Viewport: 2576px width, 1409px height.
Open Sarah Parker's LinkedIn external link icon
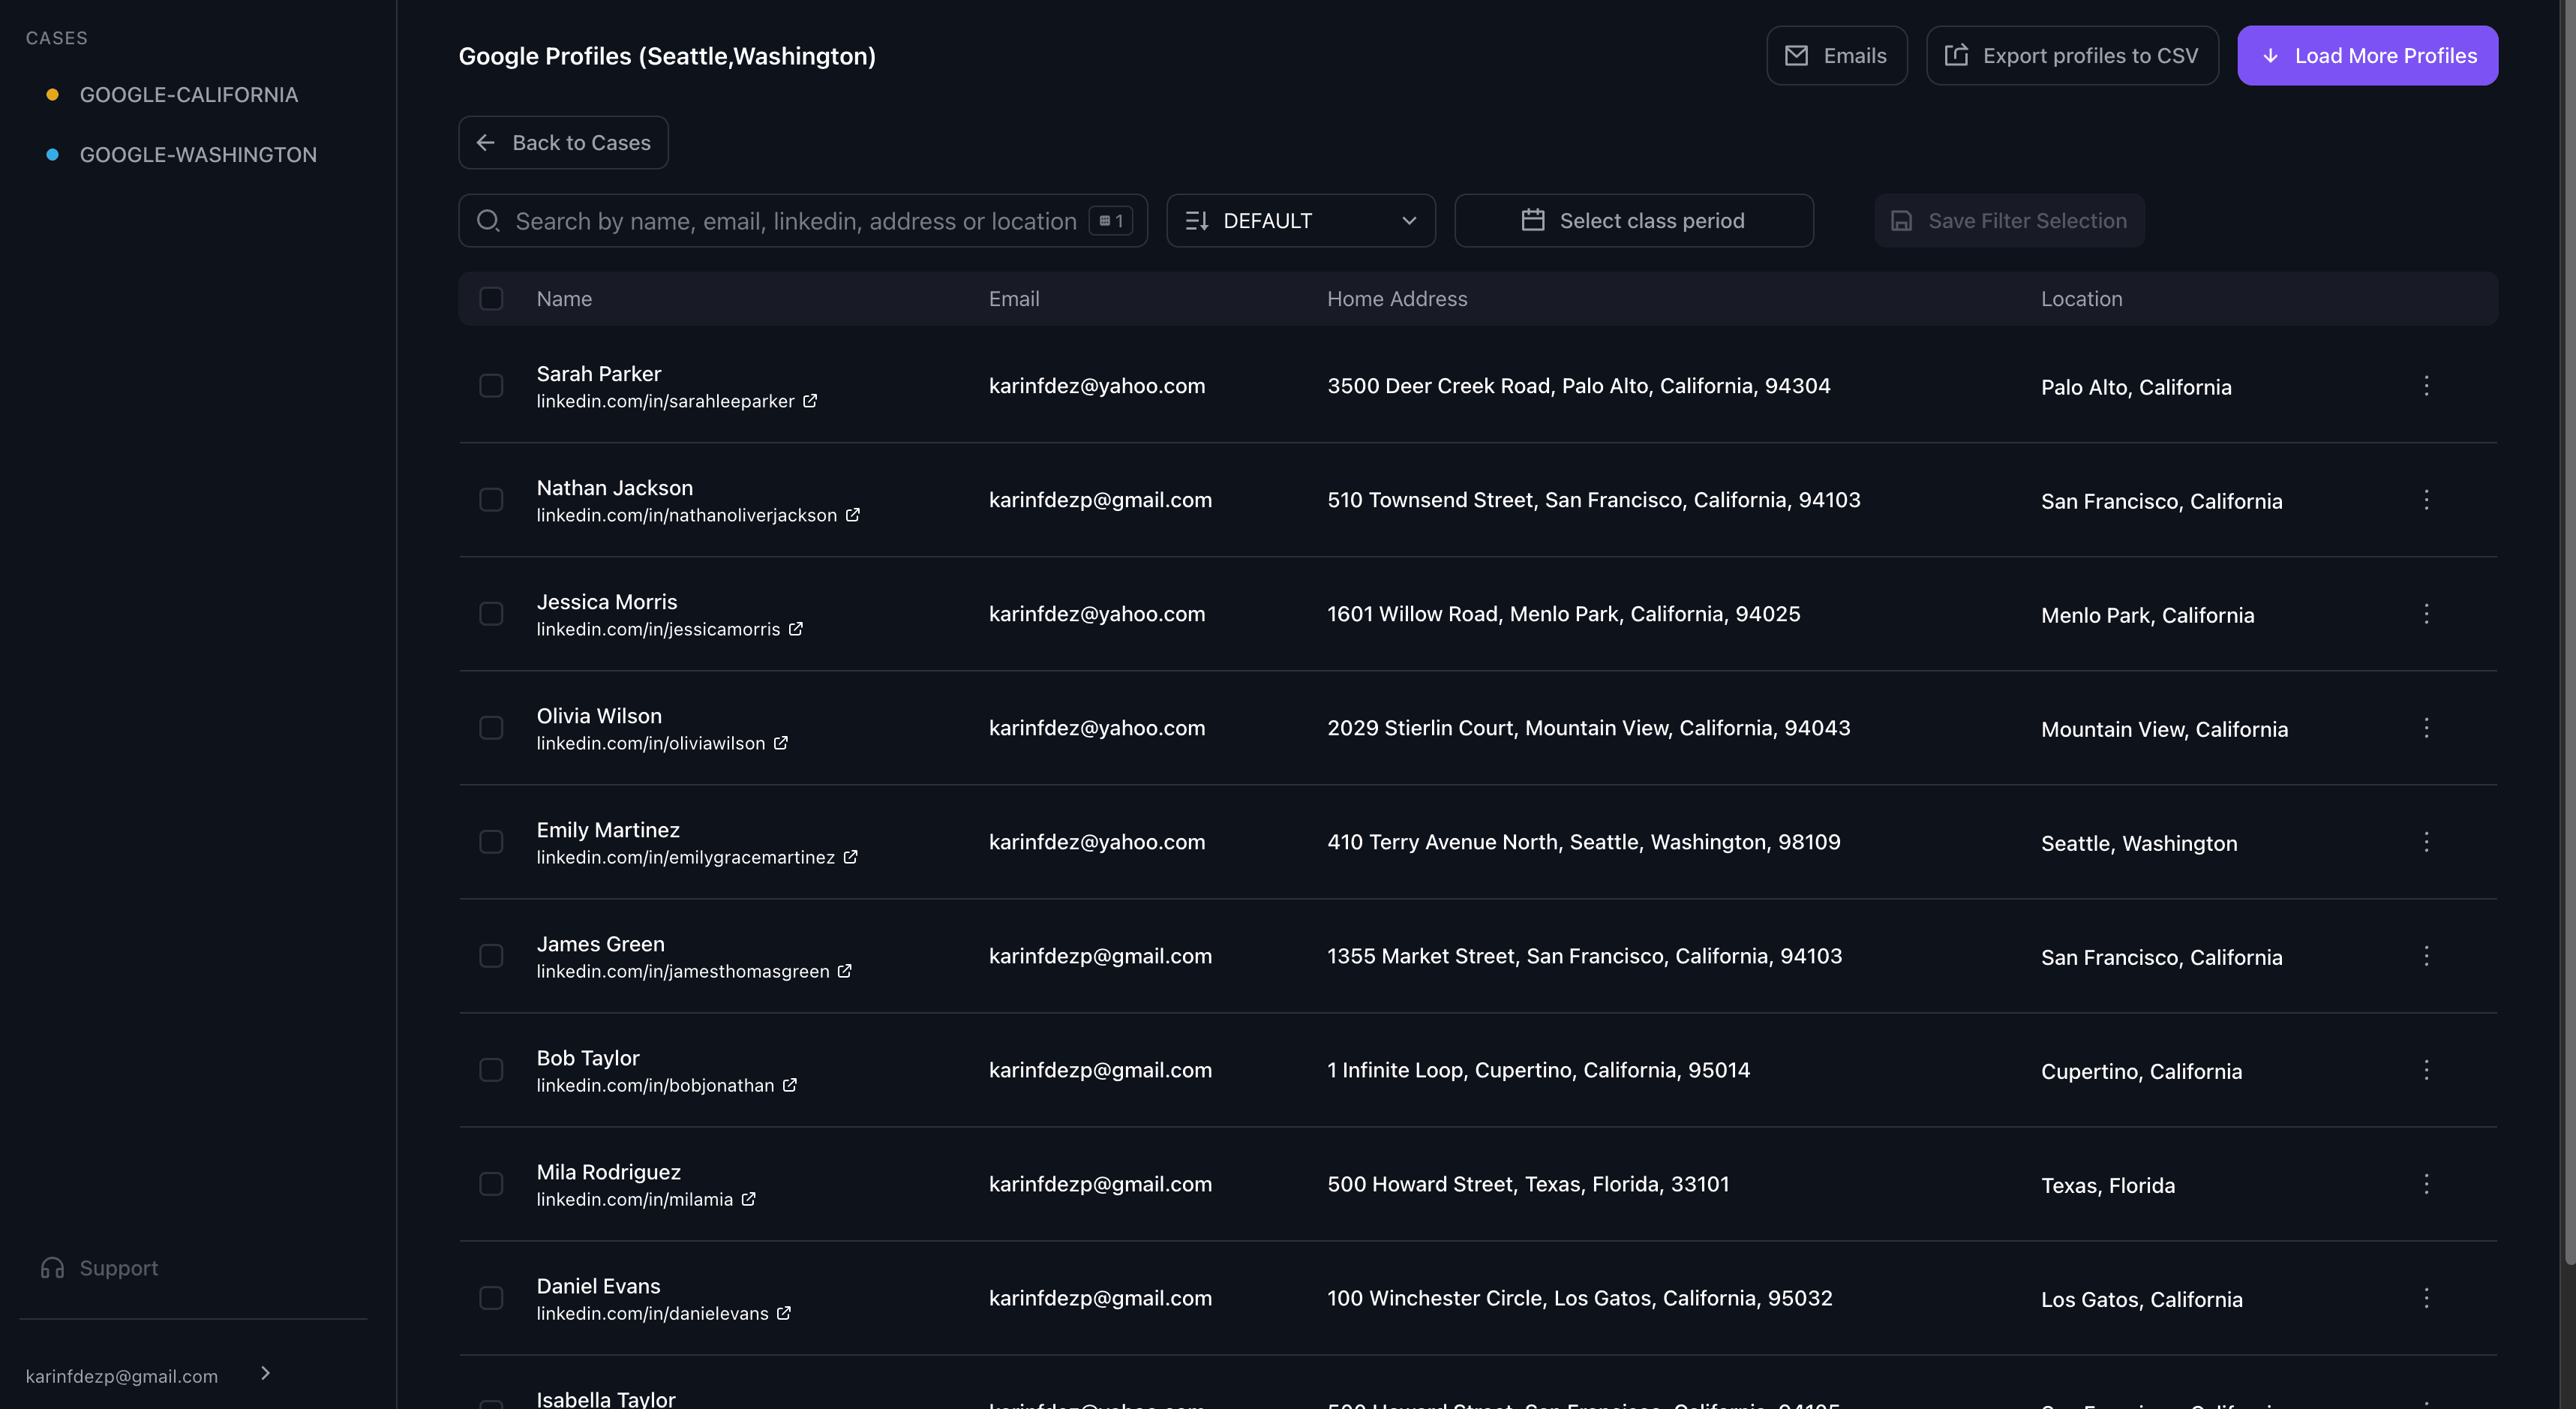pyautogui.click(x=810, y=401)
